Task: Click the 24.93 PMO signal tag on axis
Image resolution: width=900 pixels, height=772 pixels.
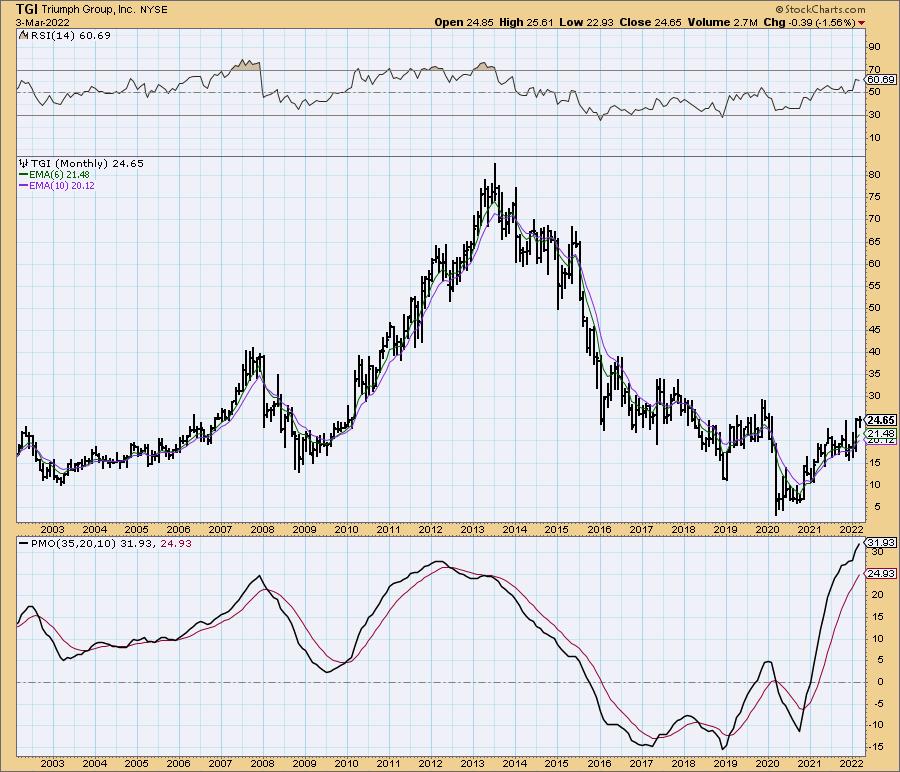Action: point(881,573)
